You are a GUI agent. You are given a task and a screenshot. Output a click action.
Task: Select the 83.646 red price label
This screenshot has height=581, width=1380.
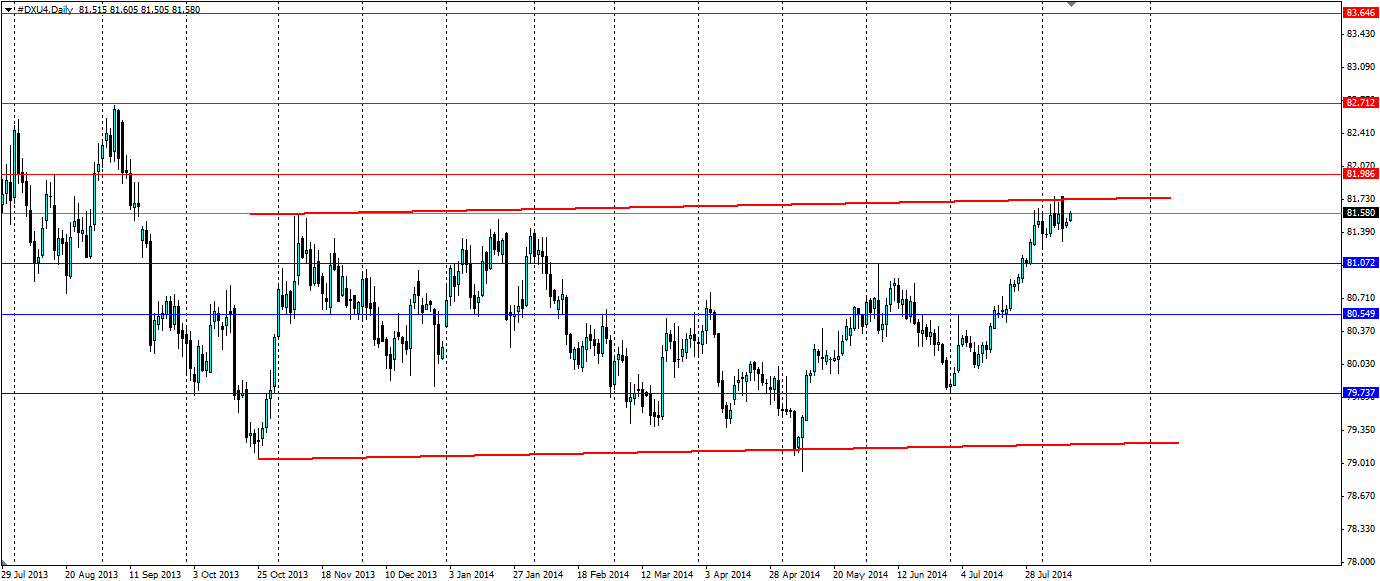[x=1359, y=13]
